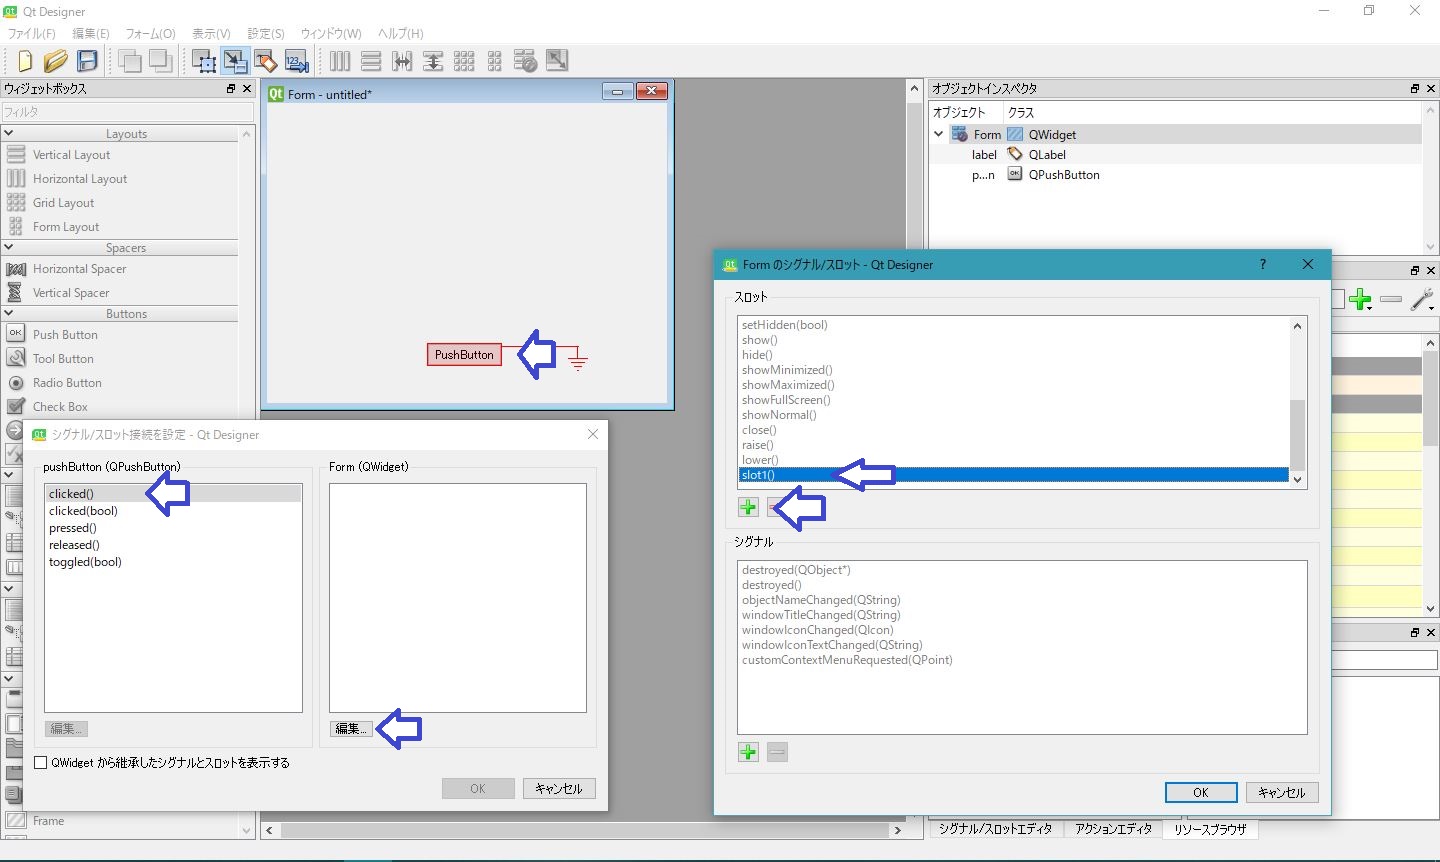
Task: Click the adjust size toolbar icon
Action: click(x=557, y=61)
